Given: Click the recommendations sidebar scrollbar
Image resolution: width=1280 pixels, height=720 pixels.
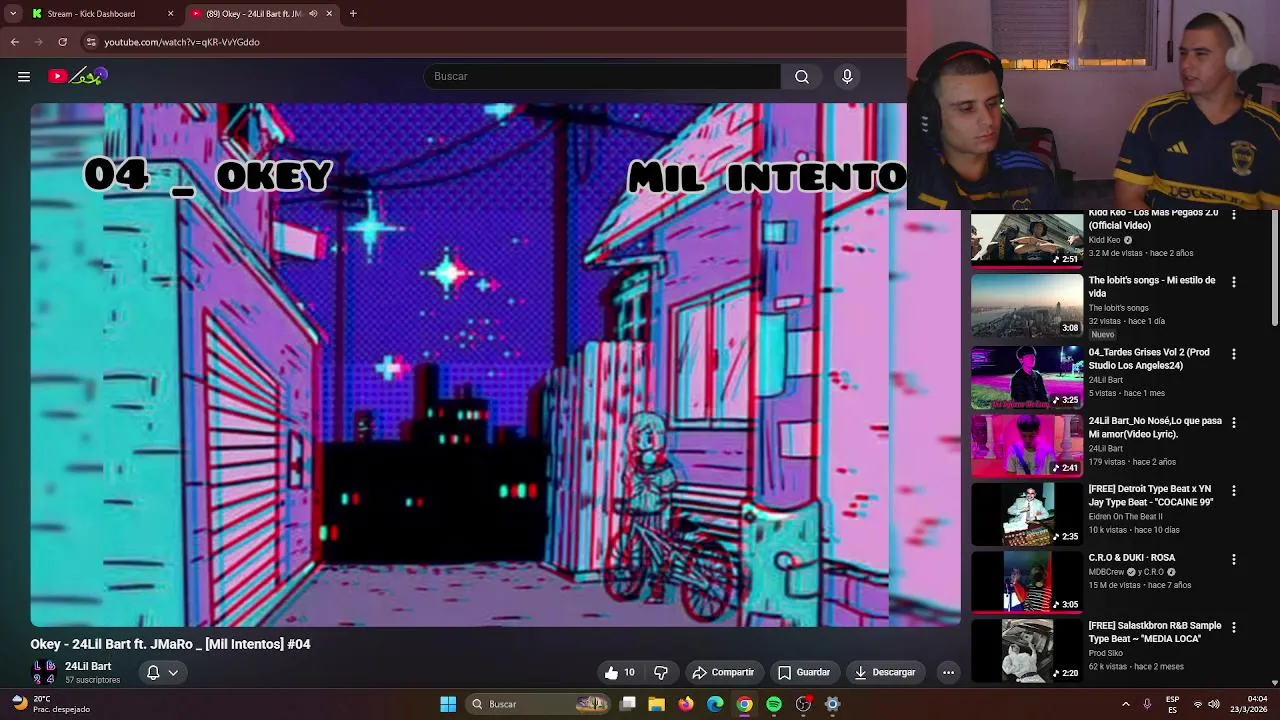Looking at the screenshot, I should coord(1274,268).
